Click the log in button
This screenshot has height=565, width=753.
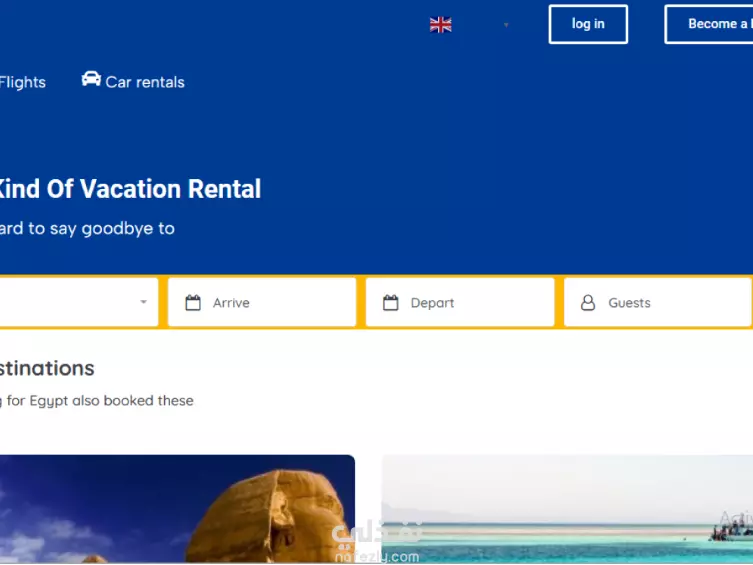pos(588,24)
